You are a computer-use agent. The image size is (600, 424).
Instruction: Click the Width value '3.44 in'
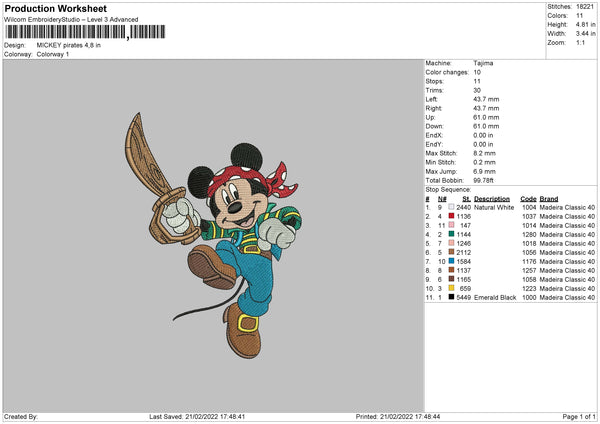click(585, 34)
